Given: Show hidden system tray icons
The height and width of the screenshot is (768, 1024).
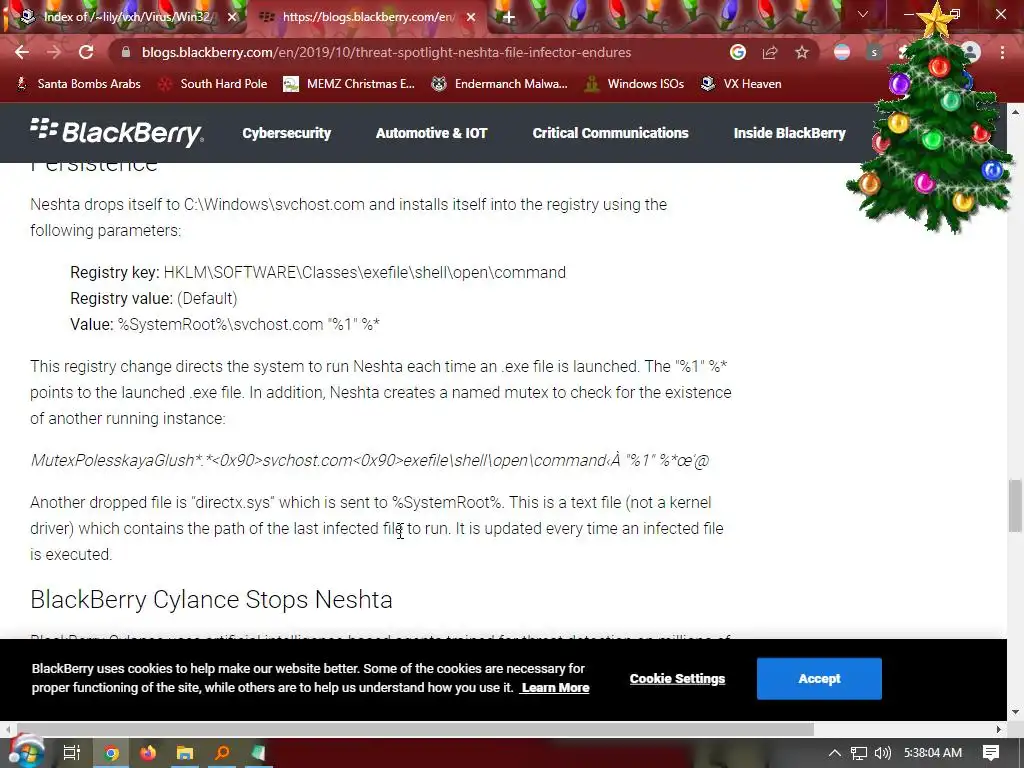Looking at the screenshot, I should tap(835, 753).
